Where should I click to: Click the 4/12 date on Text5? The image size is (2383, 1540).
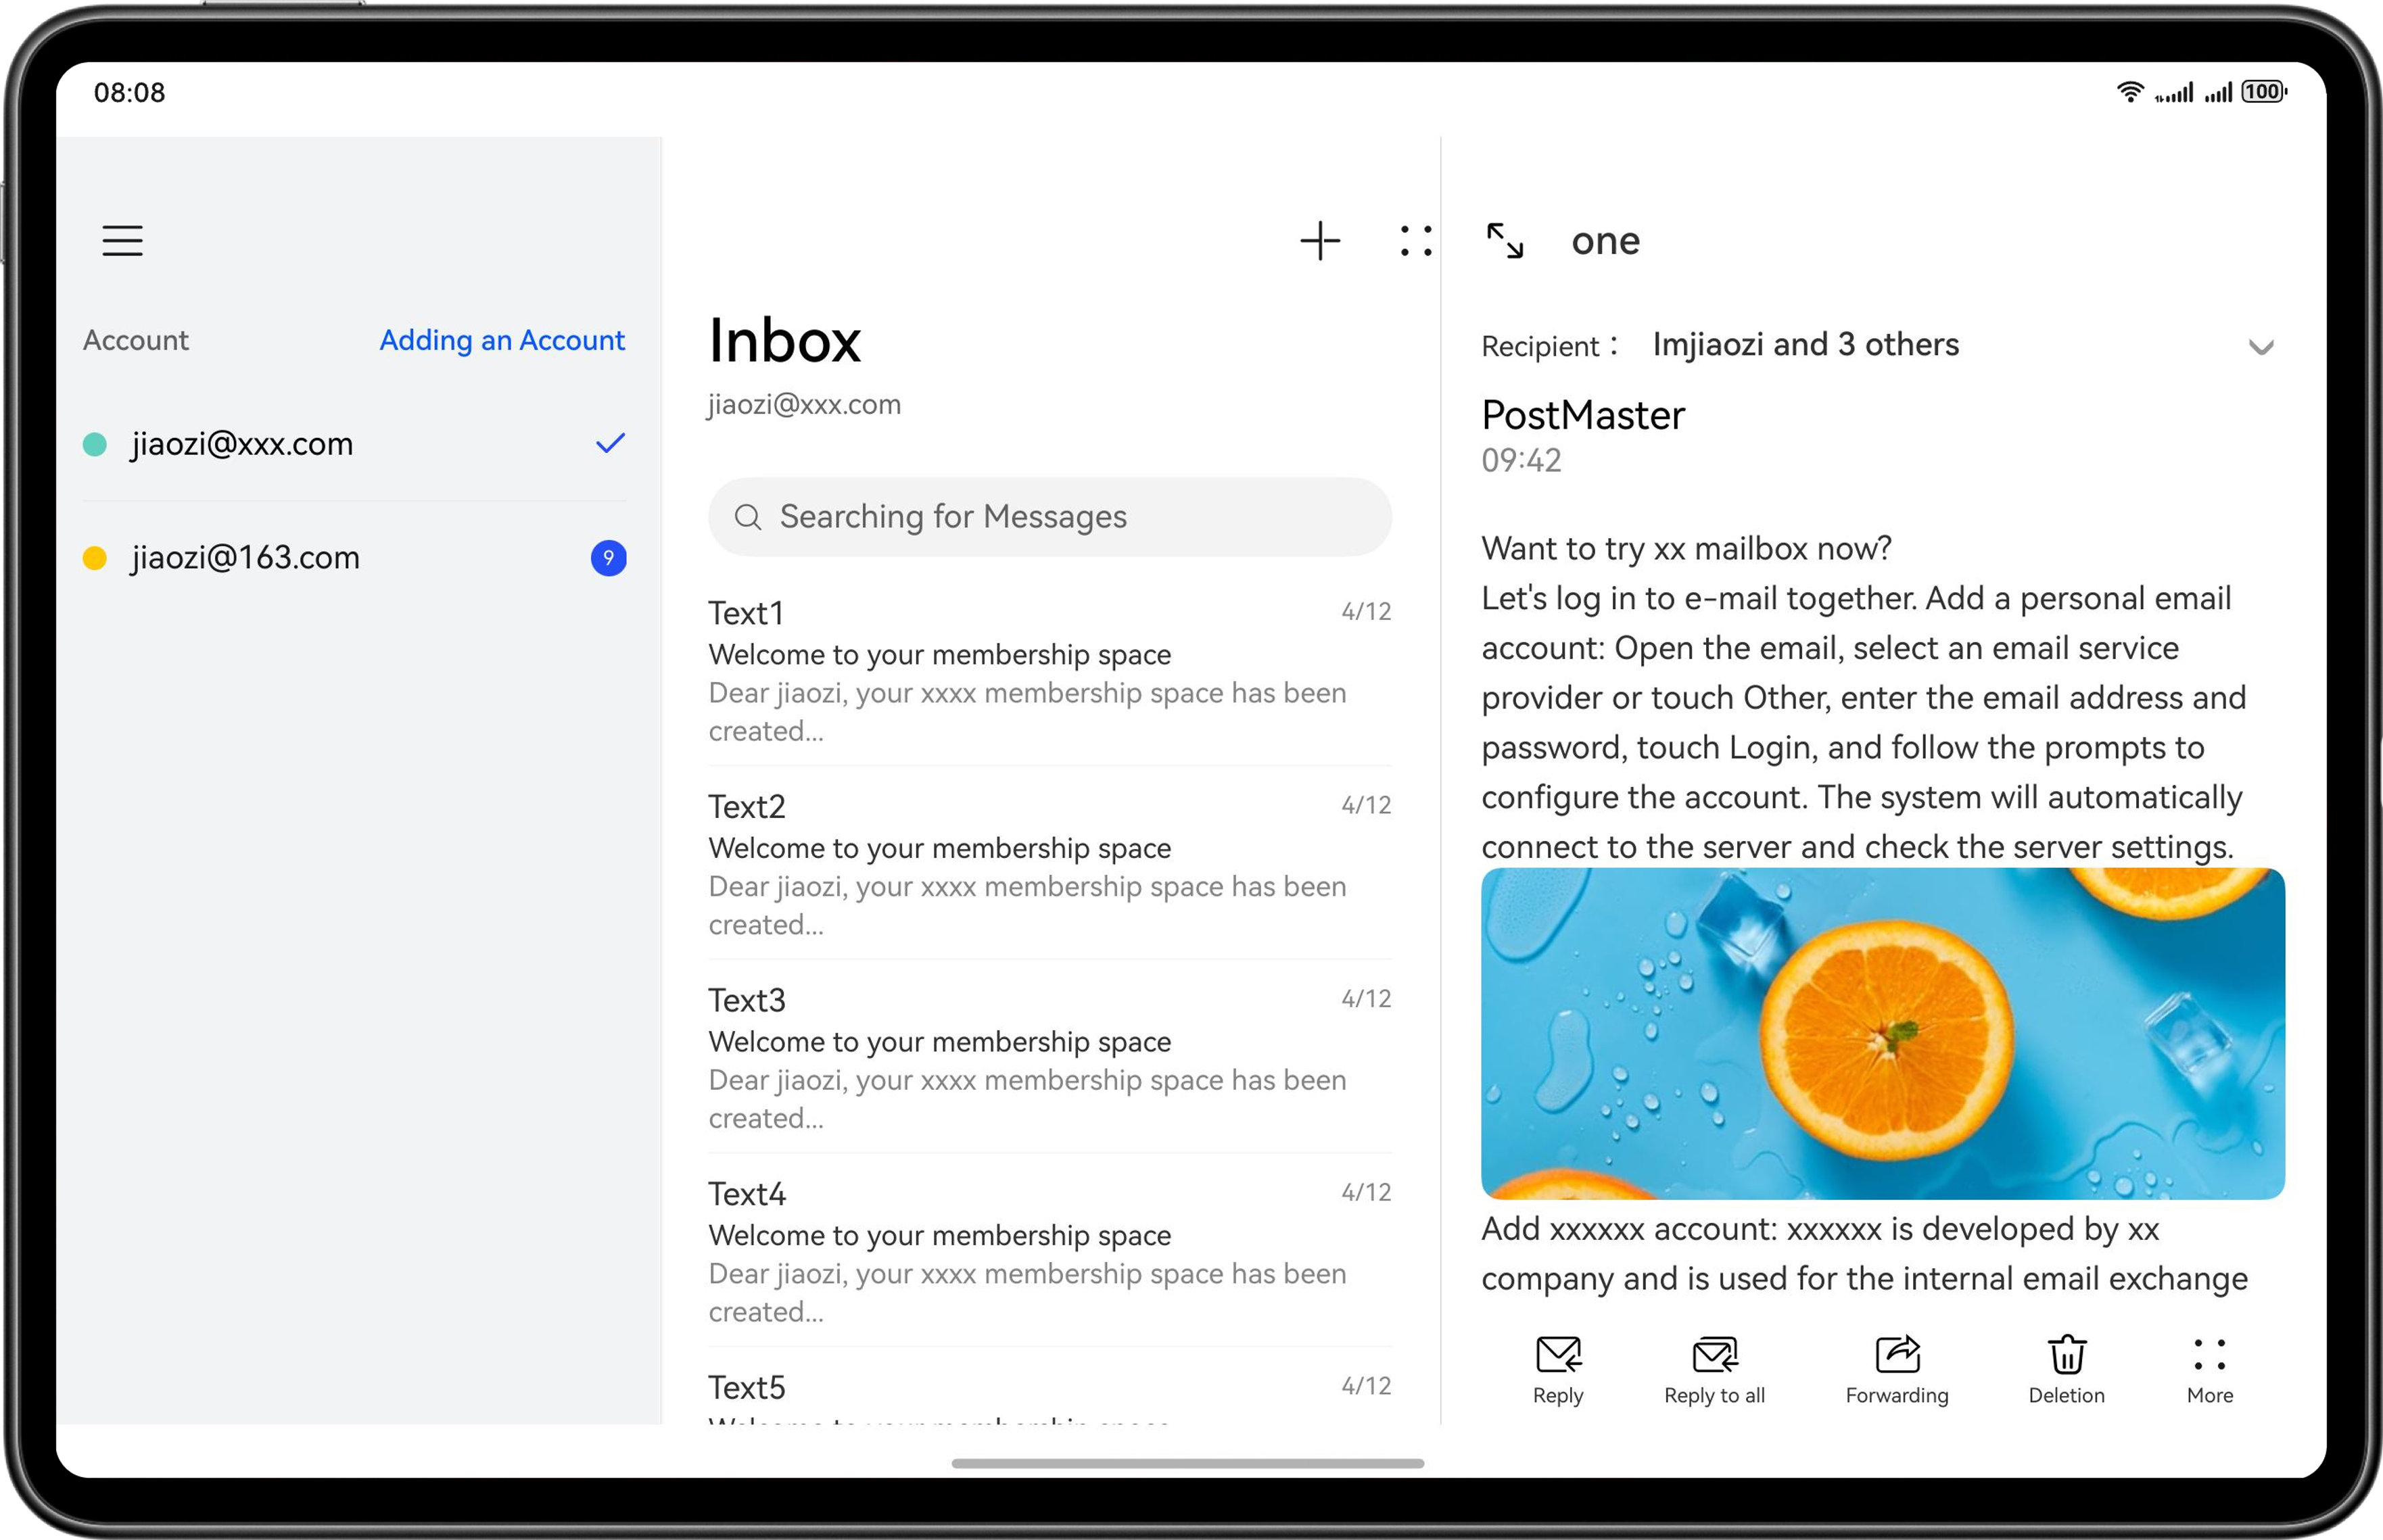pyautogui.click(x=1366, y=1387)
